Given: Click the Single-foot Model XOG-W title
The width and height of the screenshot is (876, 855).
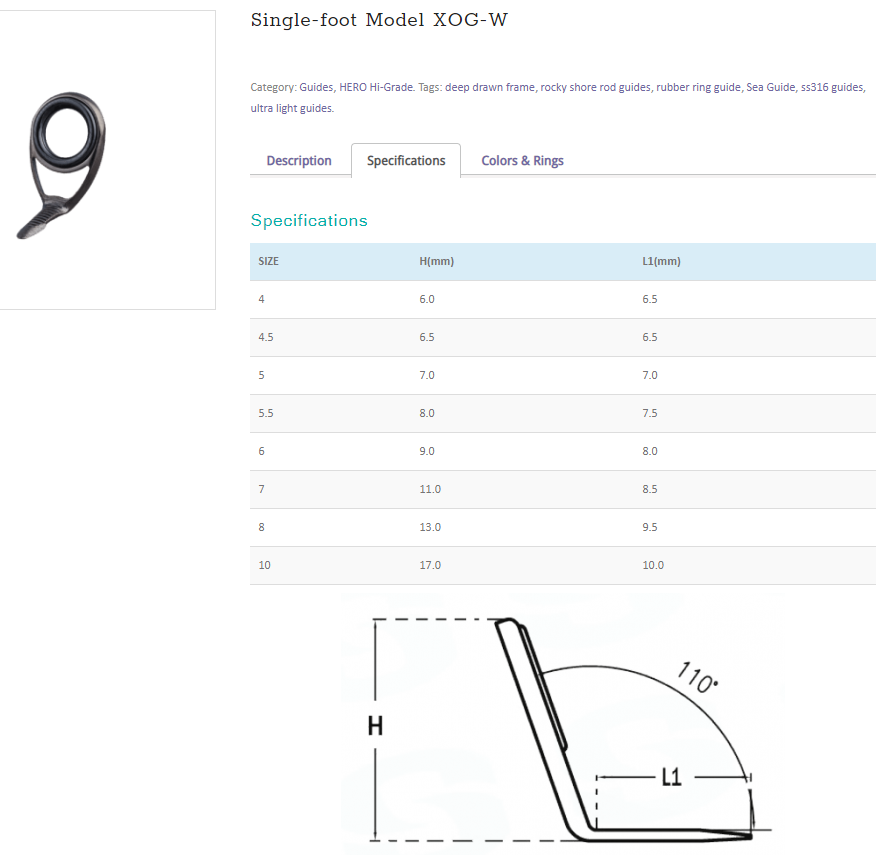Looking at the screenshot, I should 379,20.
